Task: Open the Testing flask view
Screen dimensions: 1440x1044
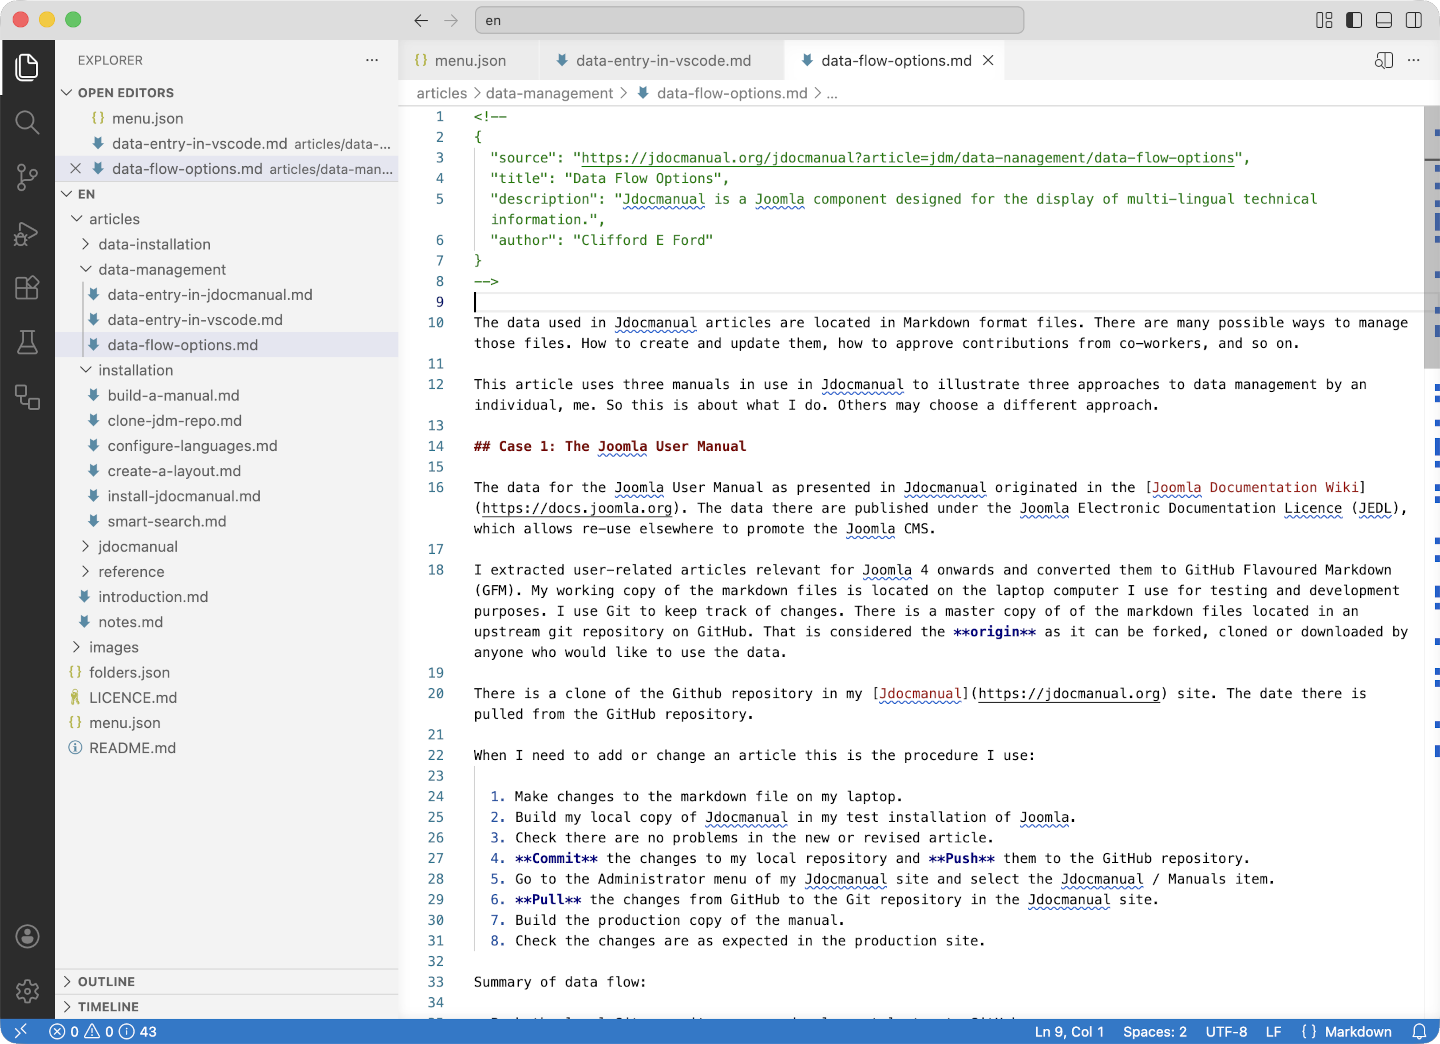Action: point(27,342)
